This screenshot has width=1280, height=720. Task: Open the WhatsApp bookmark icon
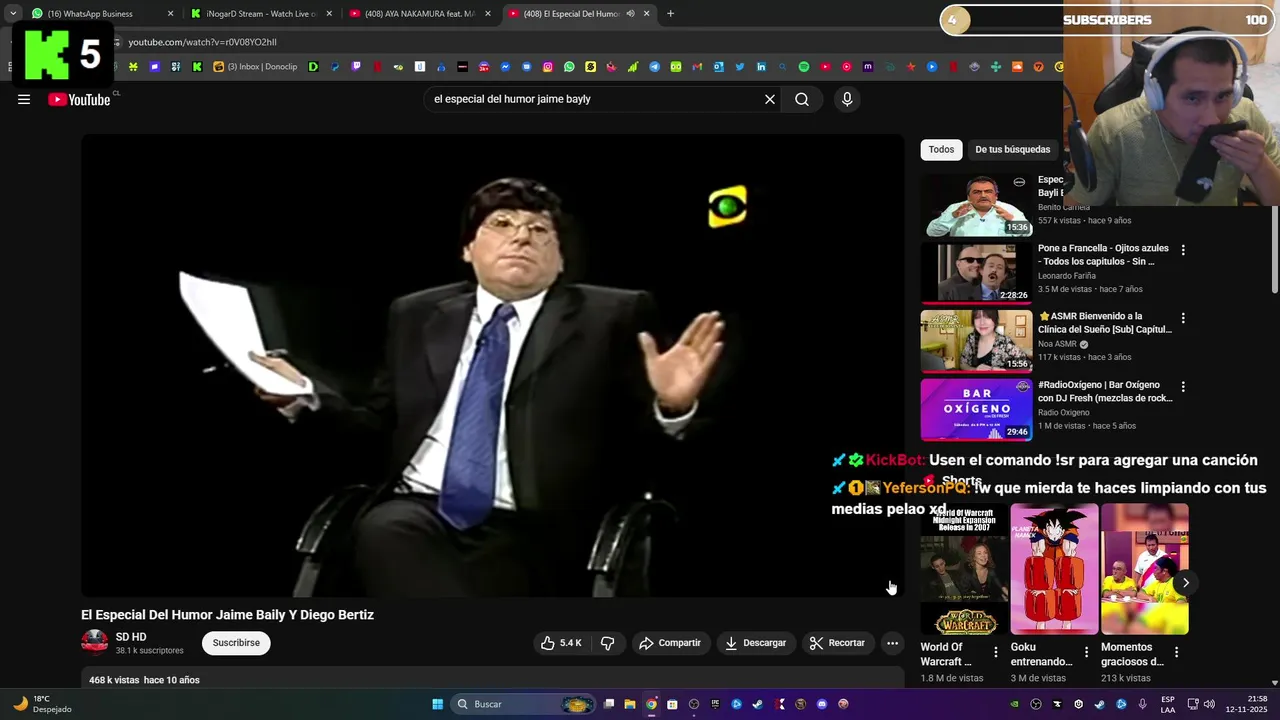pos(569,67)
